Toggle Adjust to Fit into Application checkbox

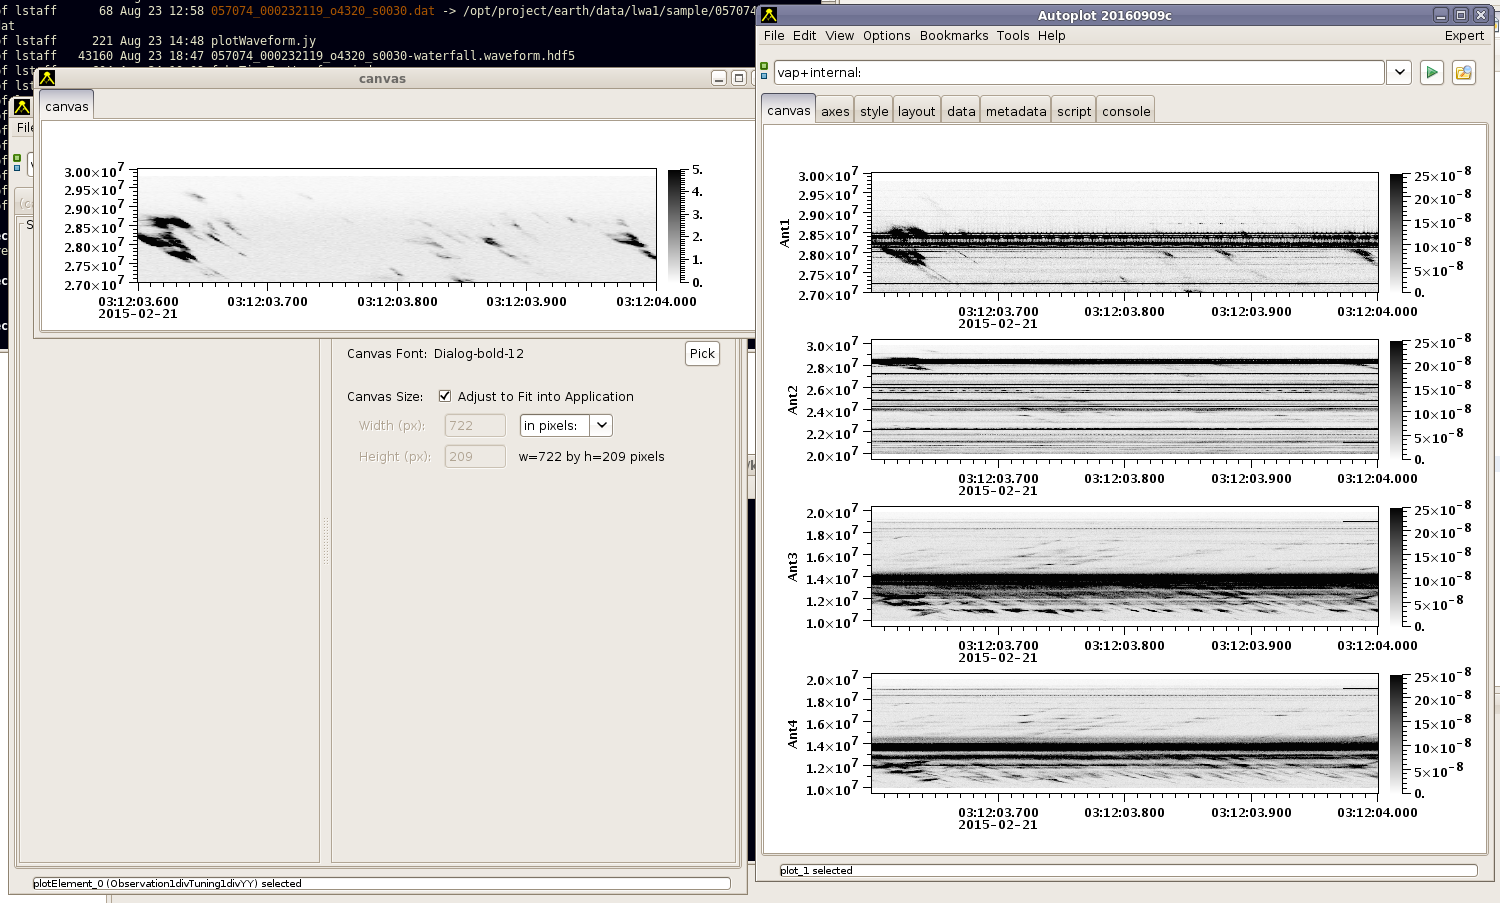click(x=445, y=396)
